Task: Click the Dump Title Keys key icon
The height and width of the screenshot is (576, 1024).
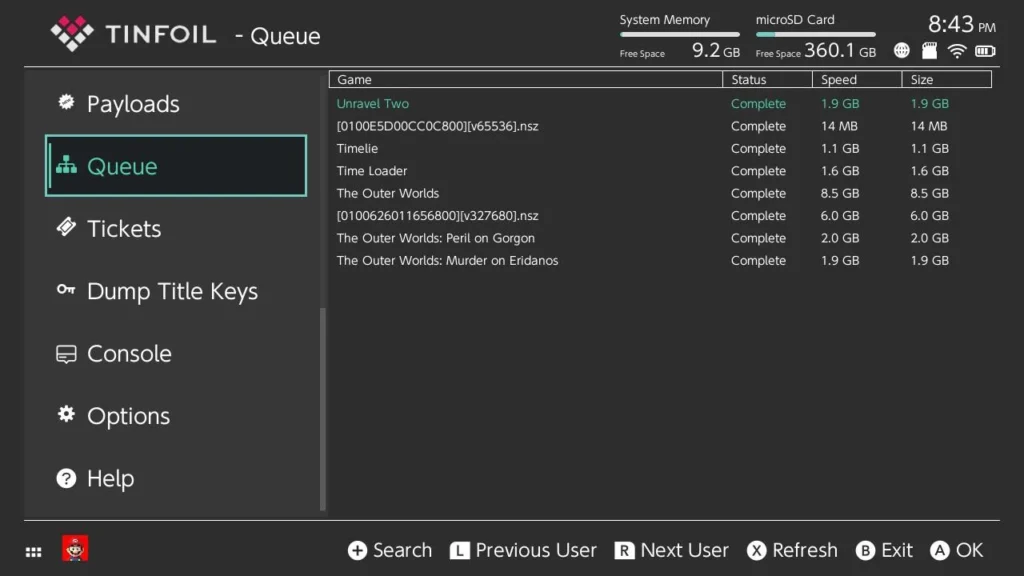Action: pos(66,289)
